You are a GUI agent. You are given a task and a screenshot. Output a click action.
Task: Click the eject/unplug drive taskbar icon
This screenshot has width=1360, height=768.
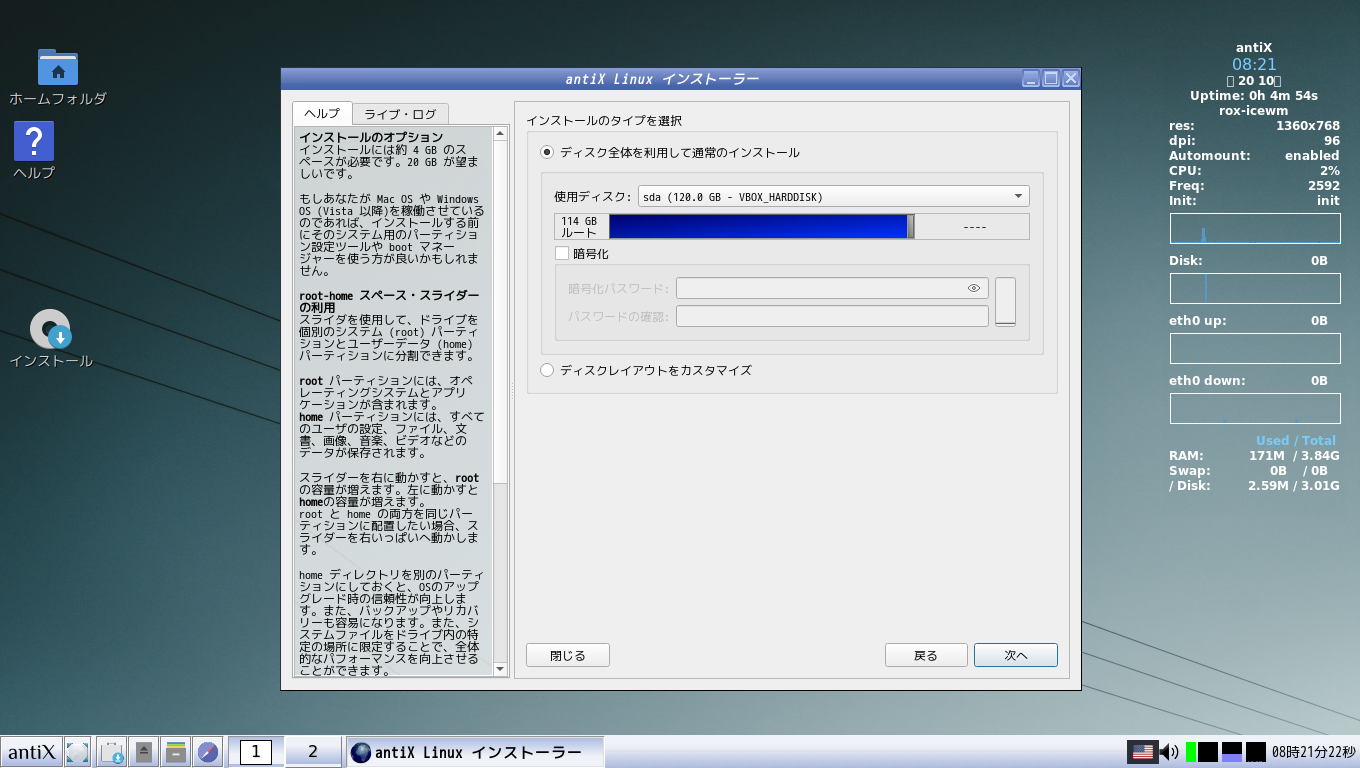coord(144,752)
